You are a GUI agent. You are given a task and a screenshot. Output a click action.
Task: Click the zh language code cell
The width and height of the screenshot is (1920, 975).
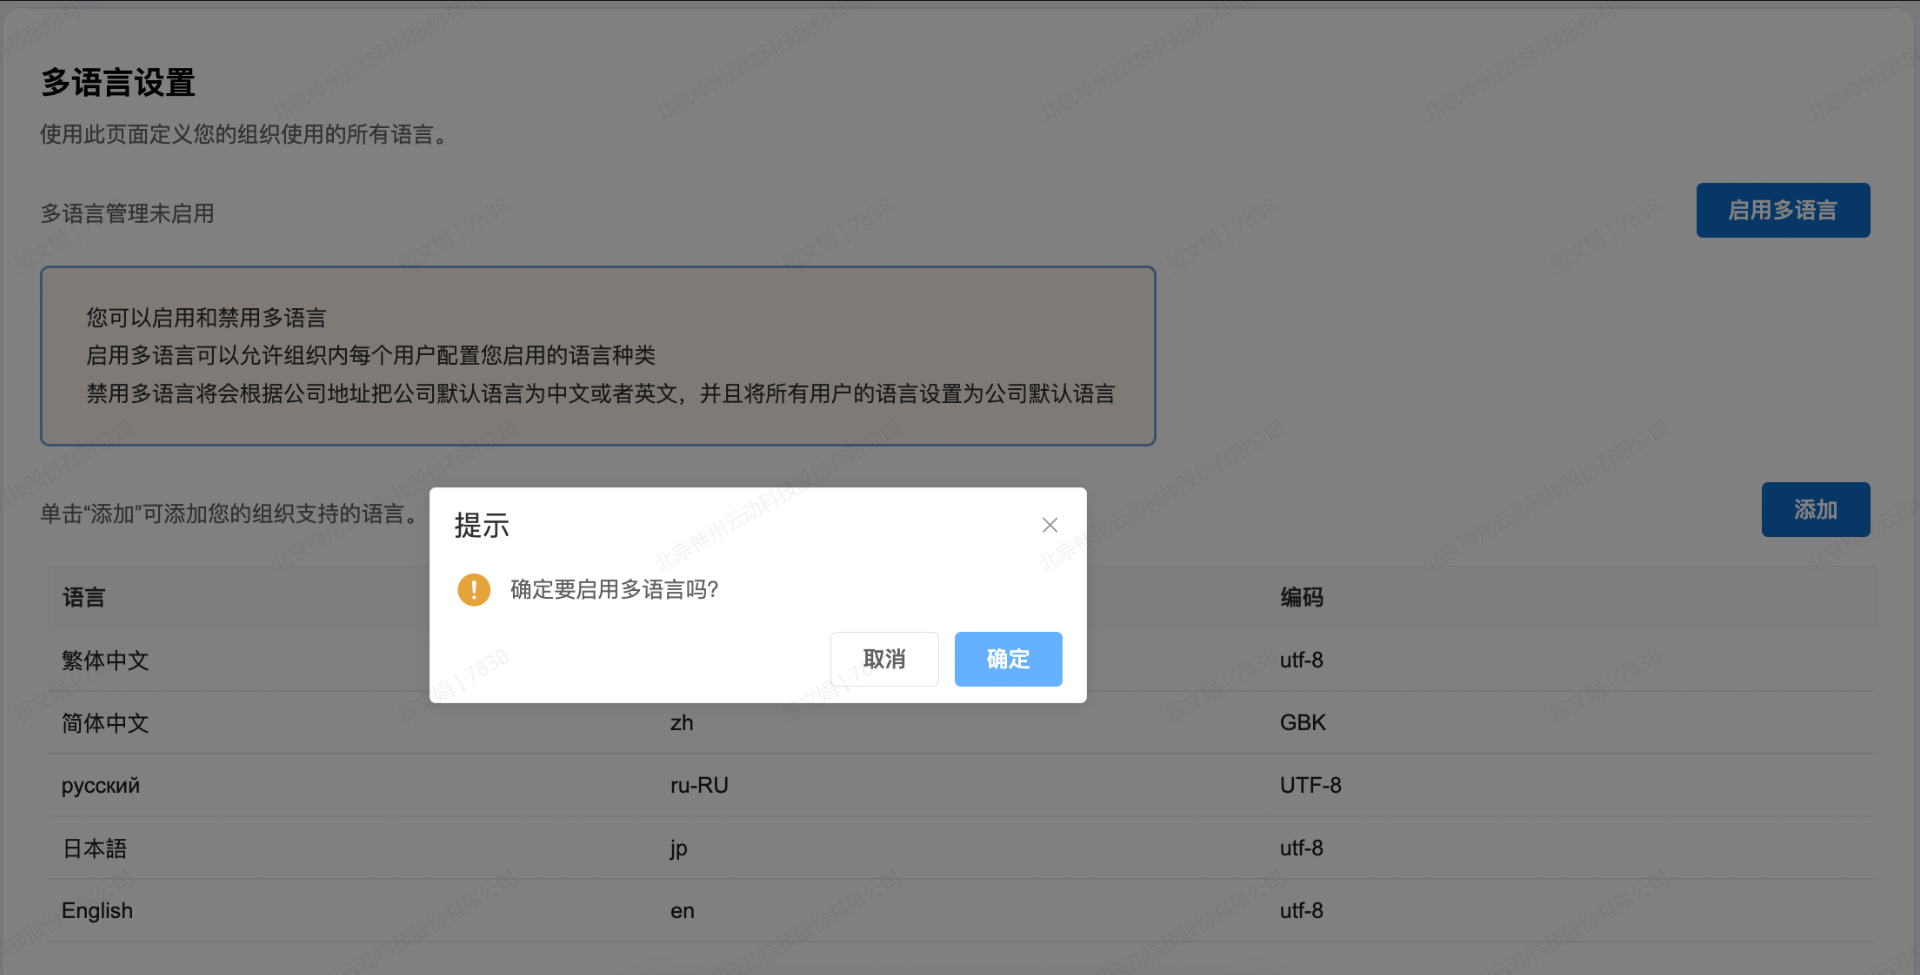(682, 723)
